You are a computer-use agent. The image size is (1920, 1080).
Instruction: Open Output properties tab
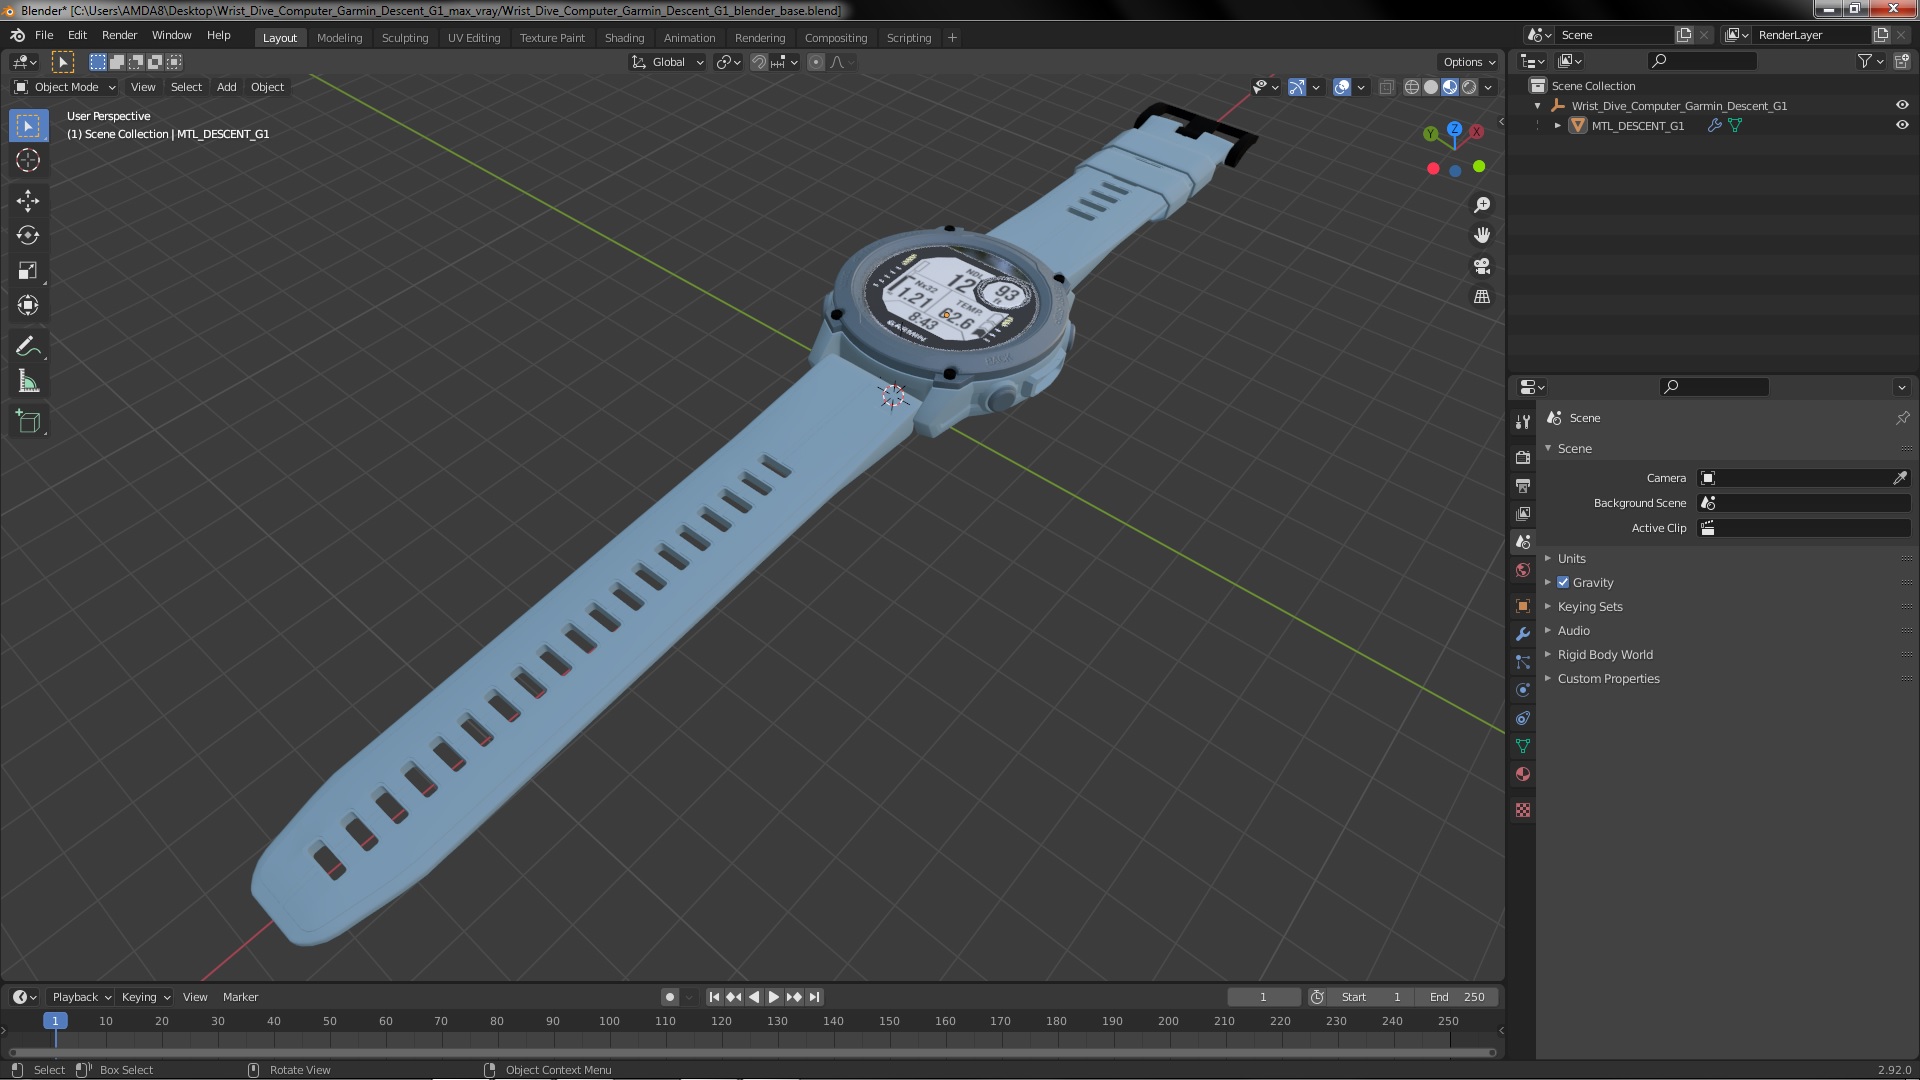pos(1523,485)
